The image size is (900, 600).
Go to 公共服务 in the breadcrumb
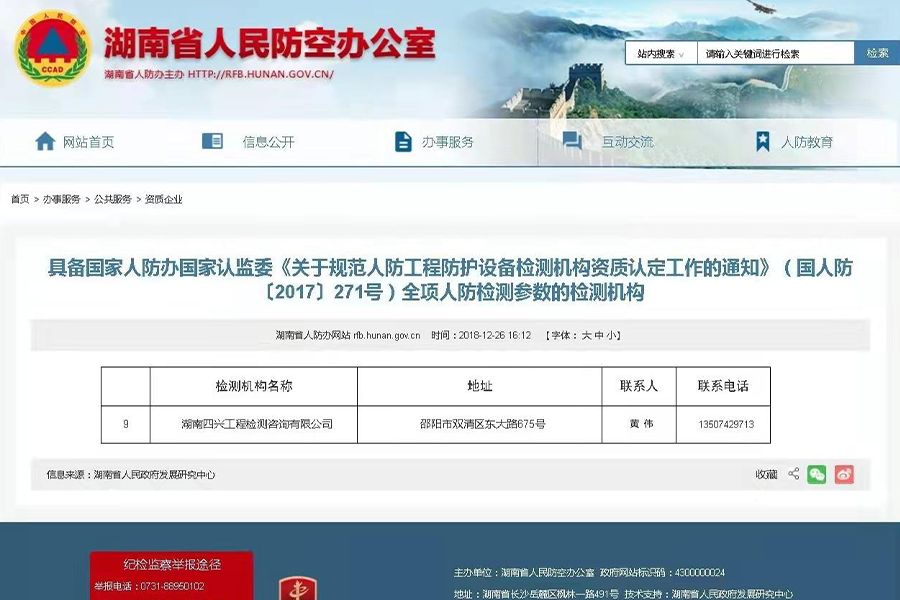(113, 199)
